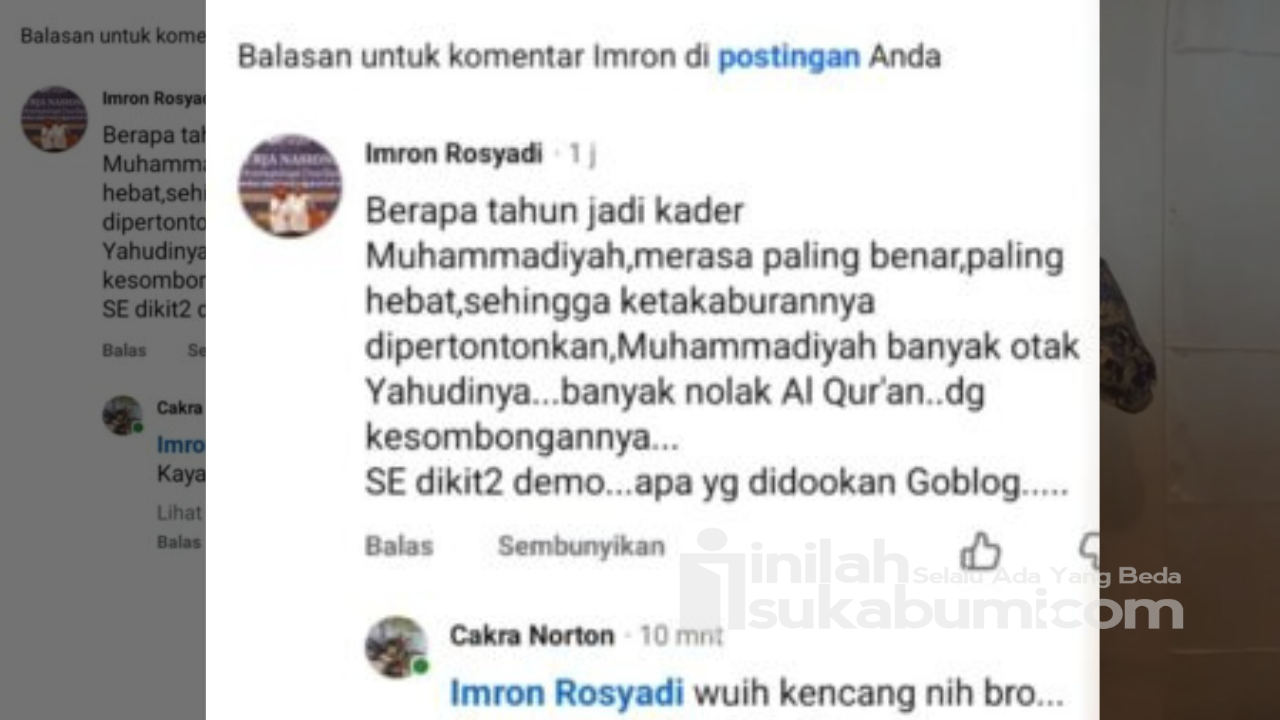Reply using the Balas button
The width and height of the screenshot is (1280, 720).
click(x=399, y=546)
